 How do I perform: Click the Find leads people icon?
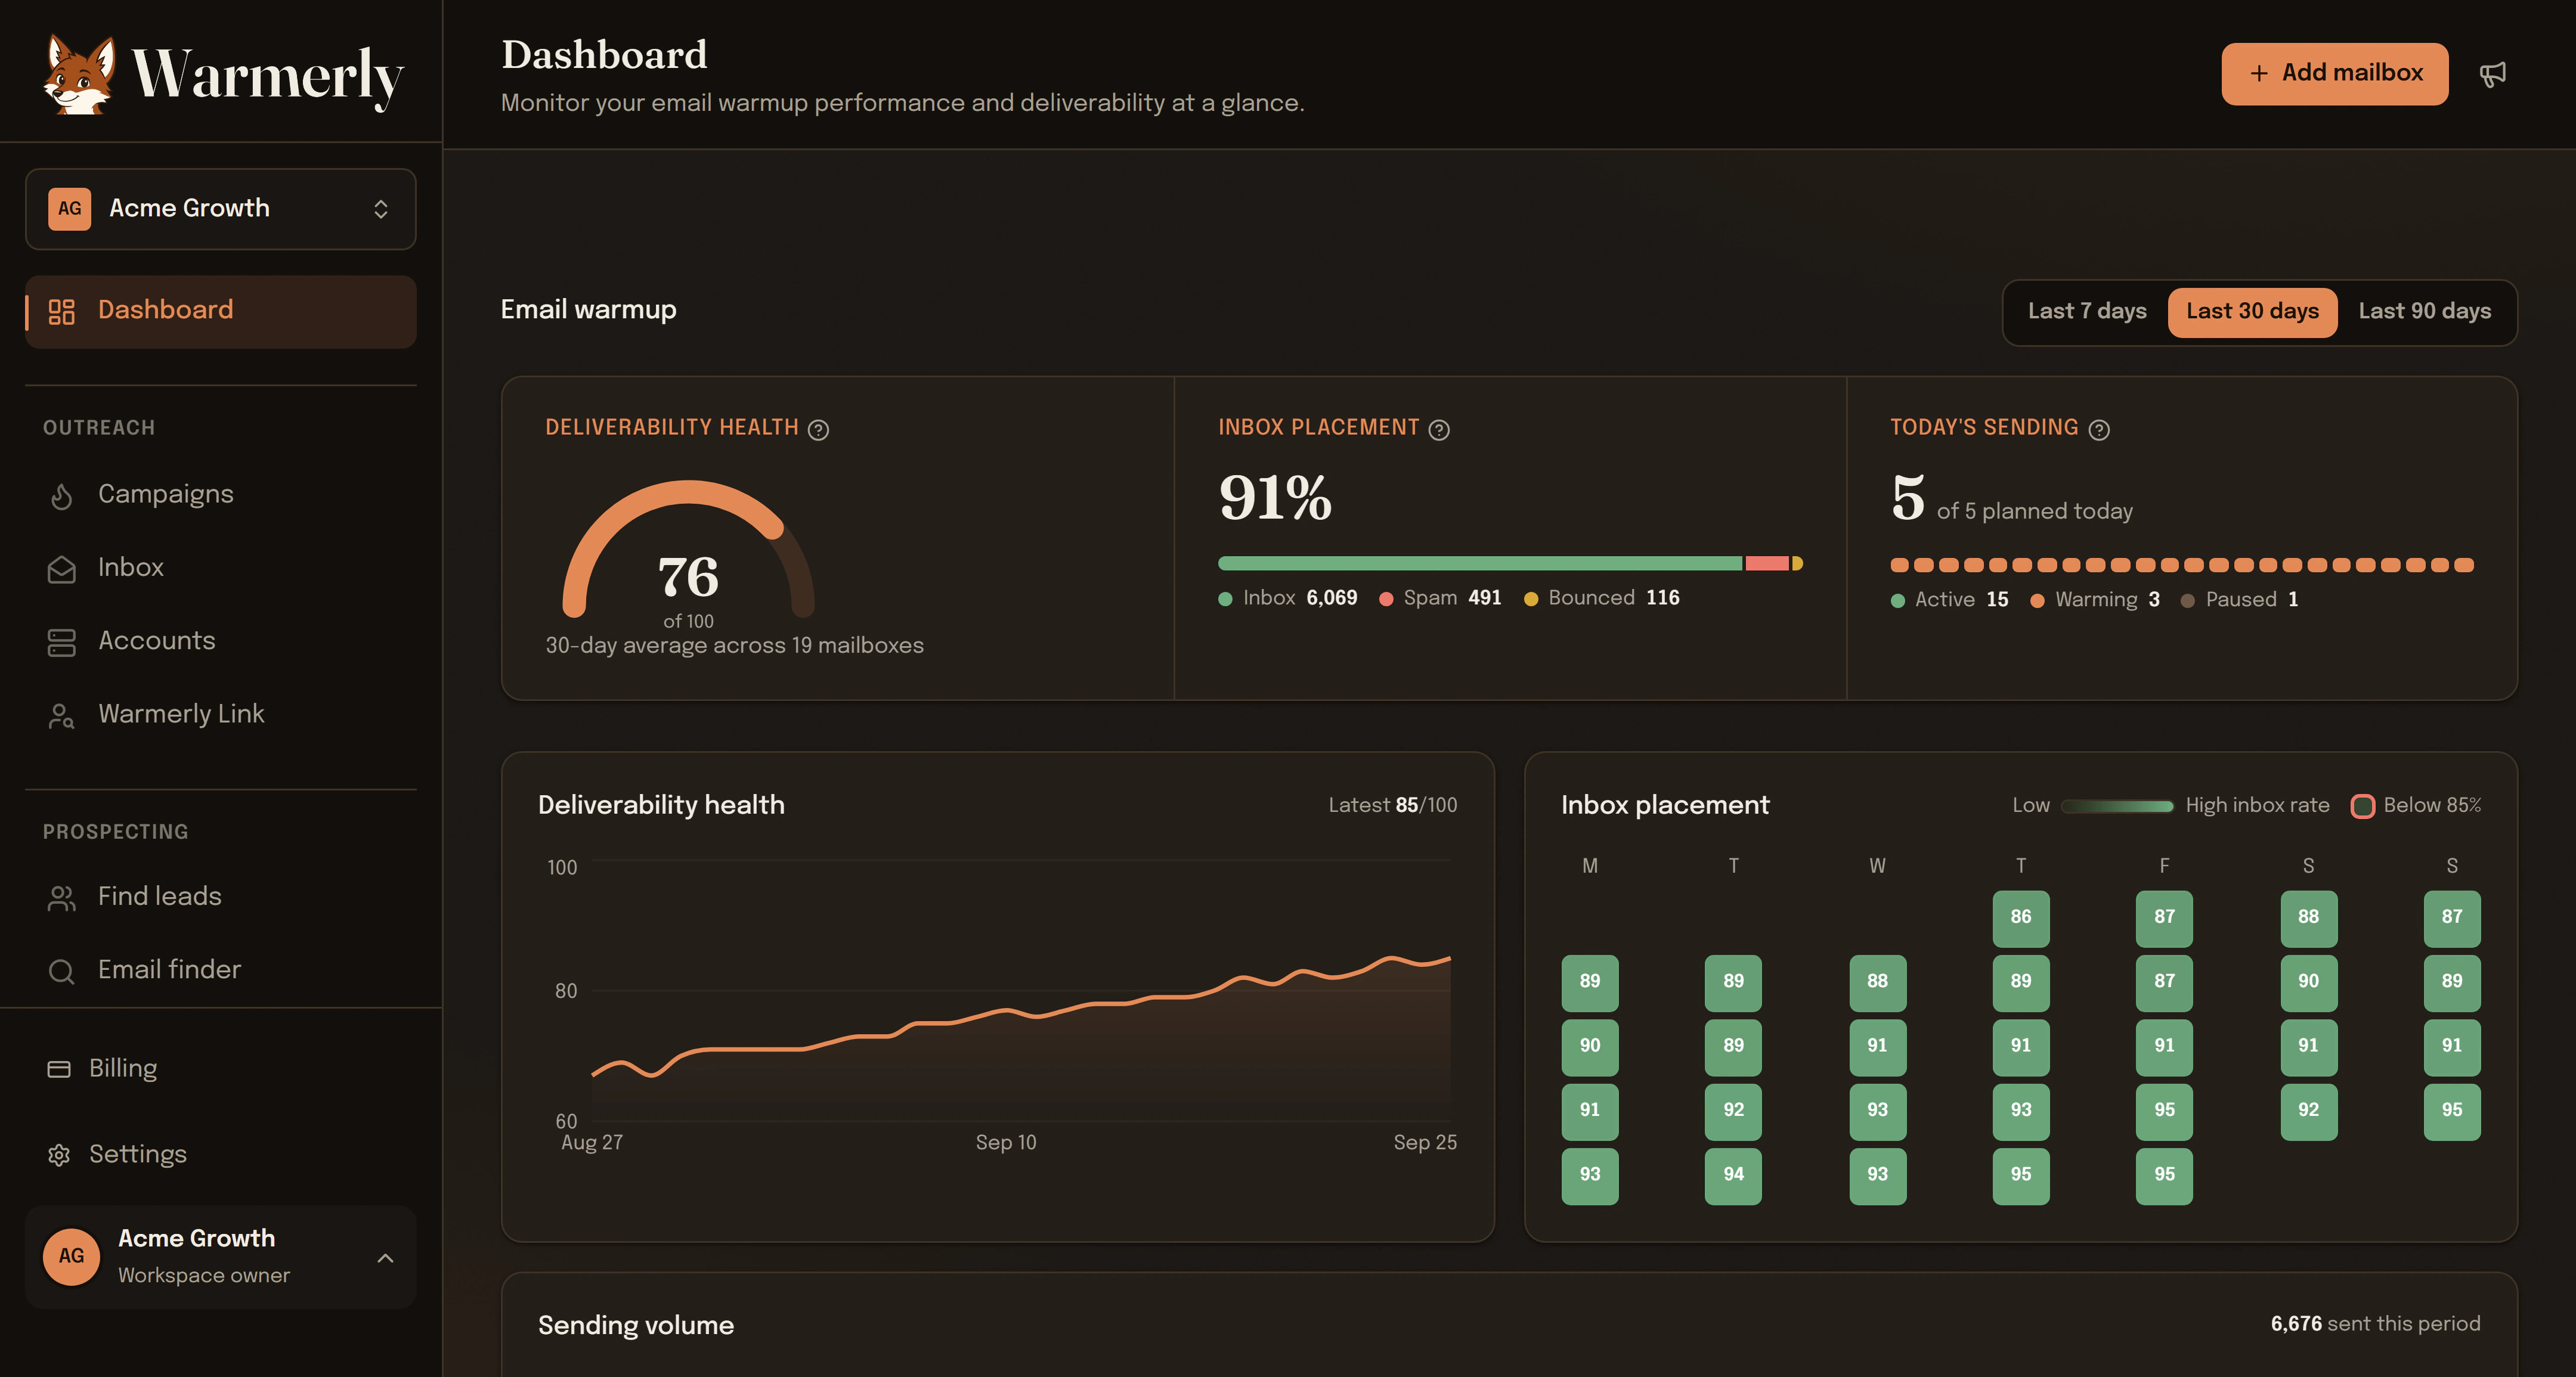tap(62, 898)
